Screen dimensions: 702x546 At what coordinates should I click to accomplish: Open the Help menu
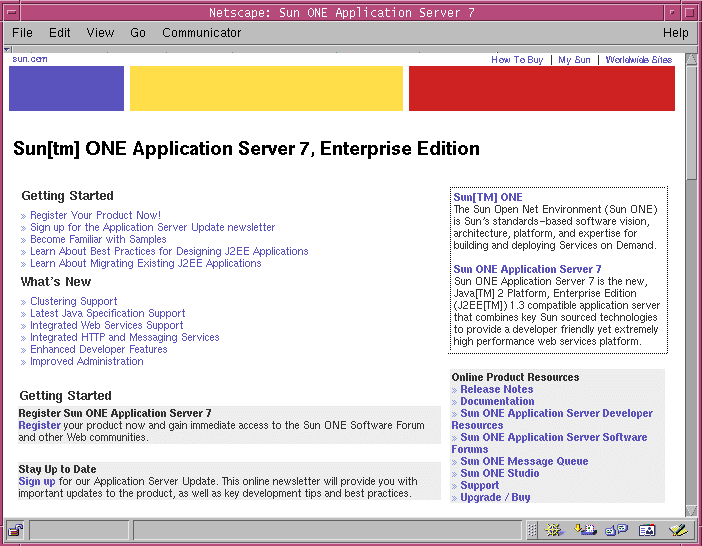pos(676,33)
